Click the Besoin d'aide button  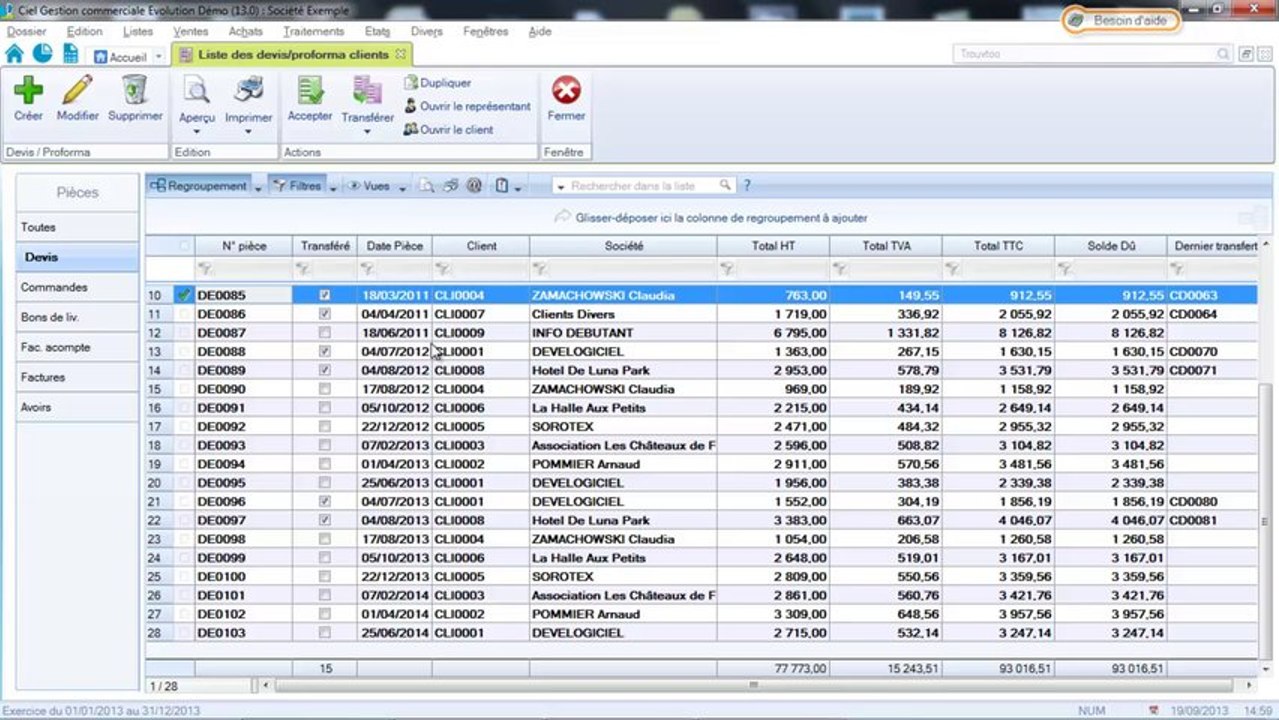(x=1120, y=20)
